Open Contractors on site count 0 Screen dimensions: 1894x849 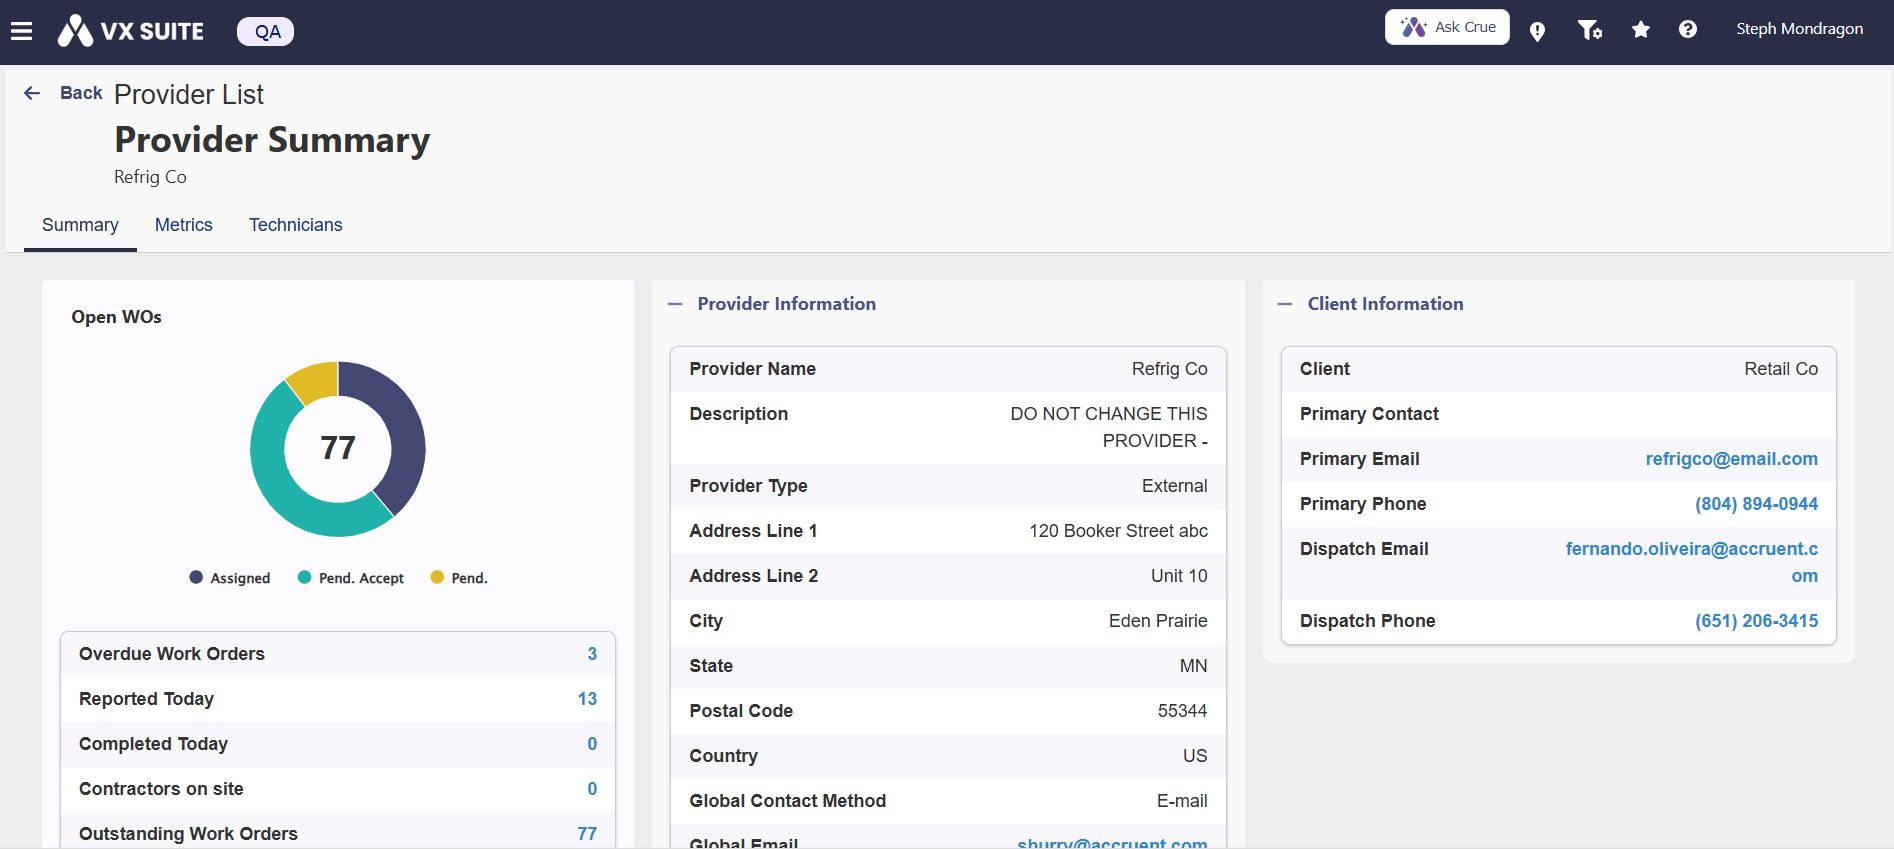point(592,789)
